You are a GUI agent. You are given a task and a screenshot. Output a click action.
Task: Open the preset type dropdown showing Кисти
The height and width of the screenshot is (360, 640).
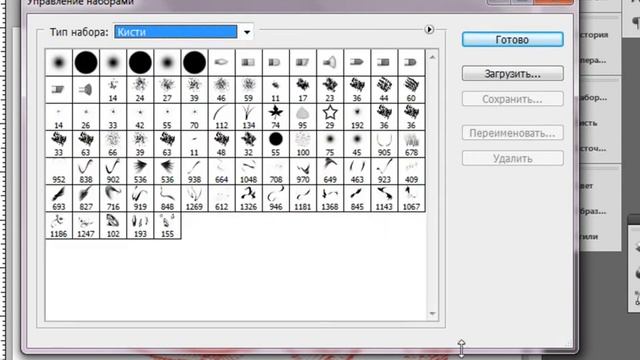click(x=184, y=32)
